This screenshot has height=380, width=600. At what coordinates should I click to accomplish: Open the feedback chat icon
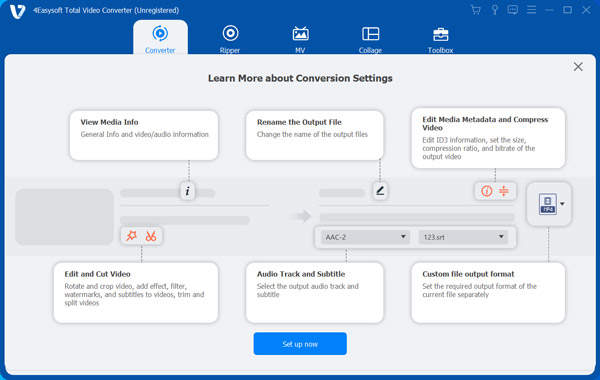coord(513,10)
